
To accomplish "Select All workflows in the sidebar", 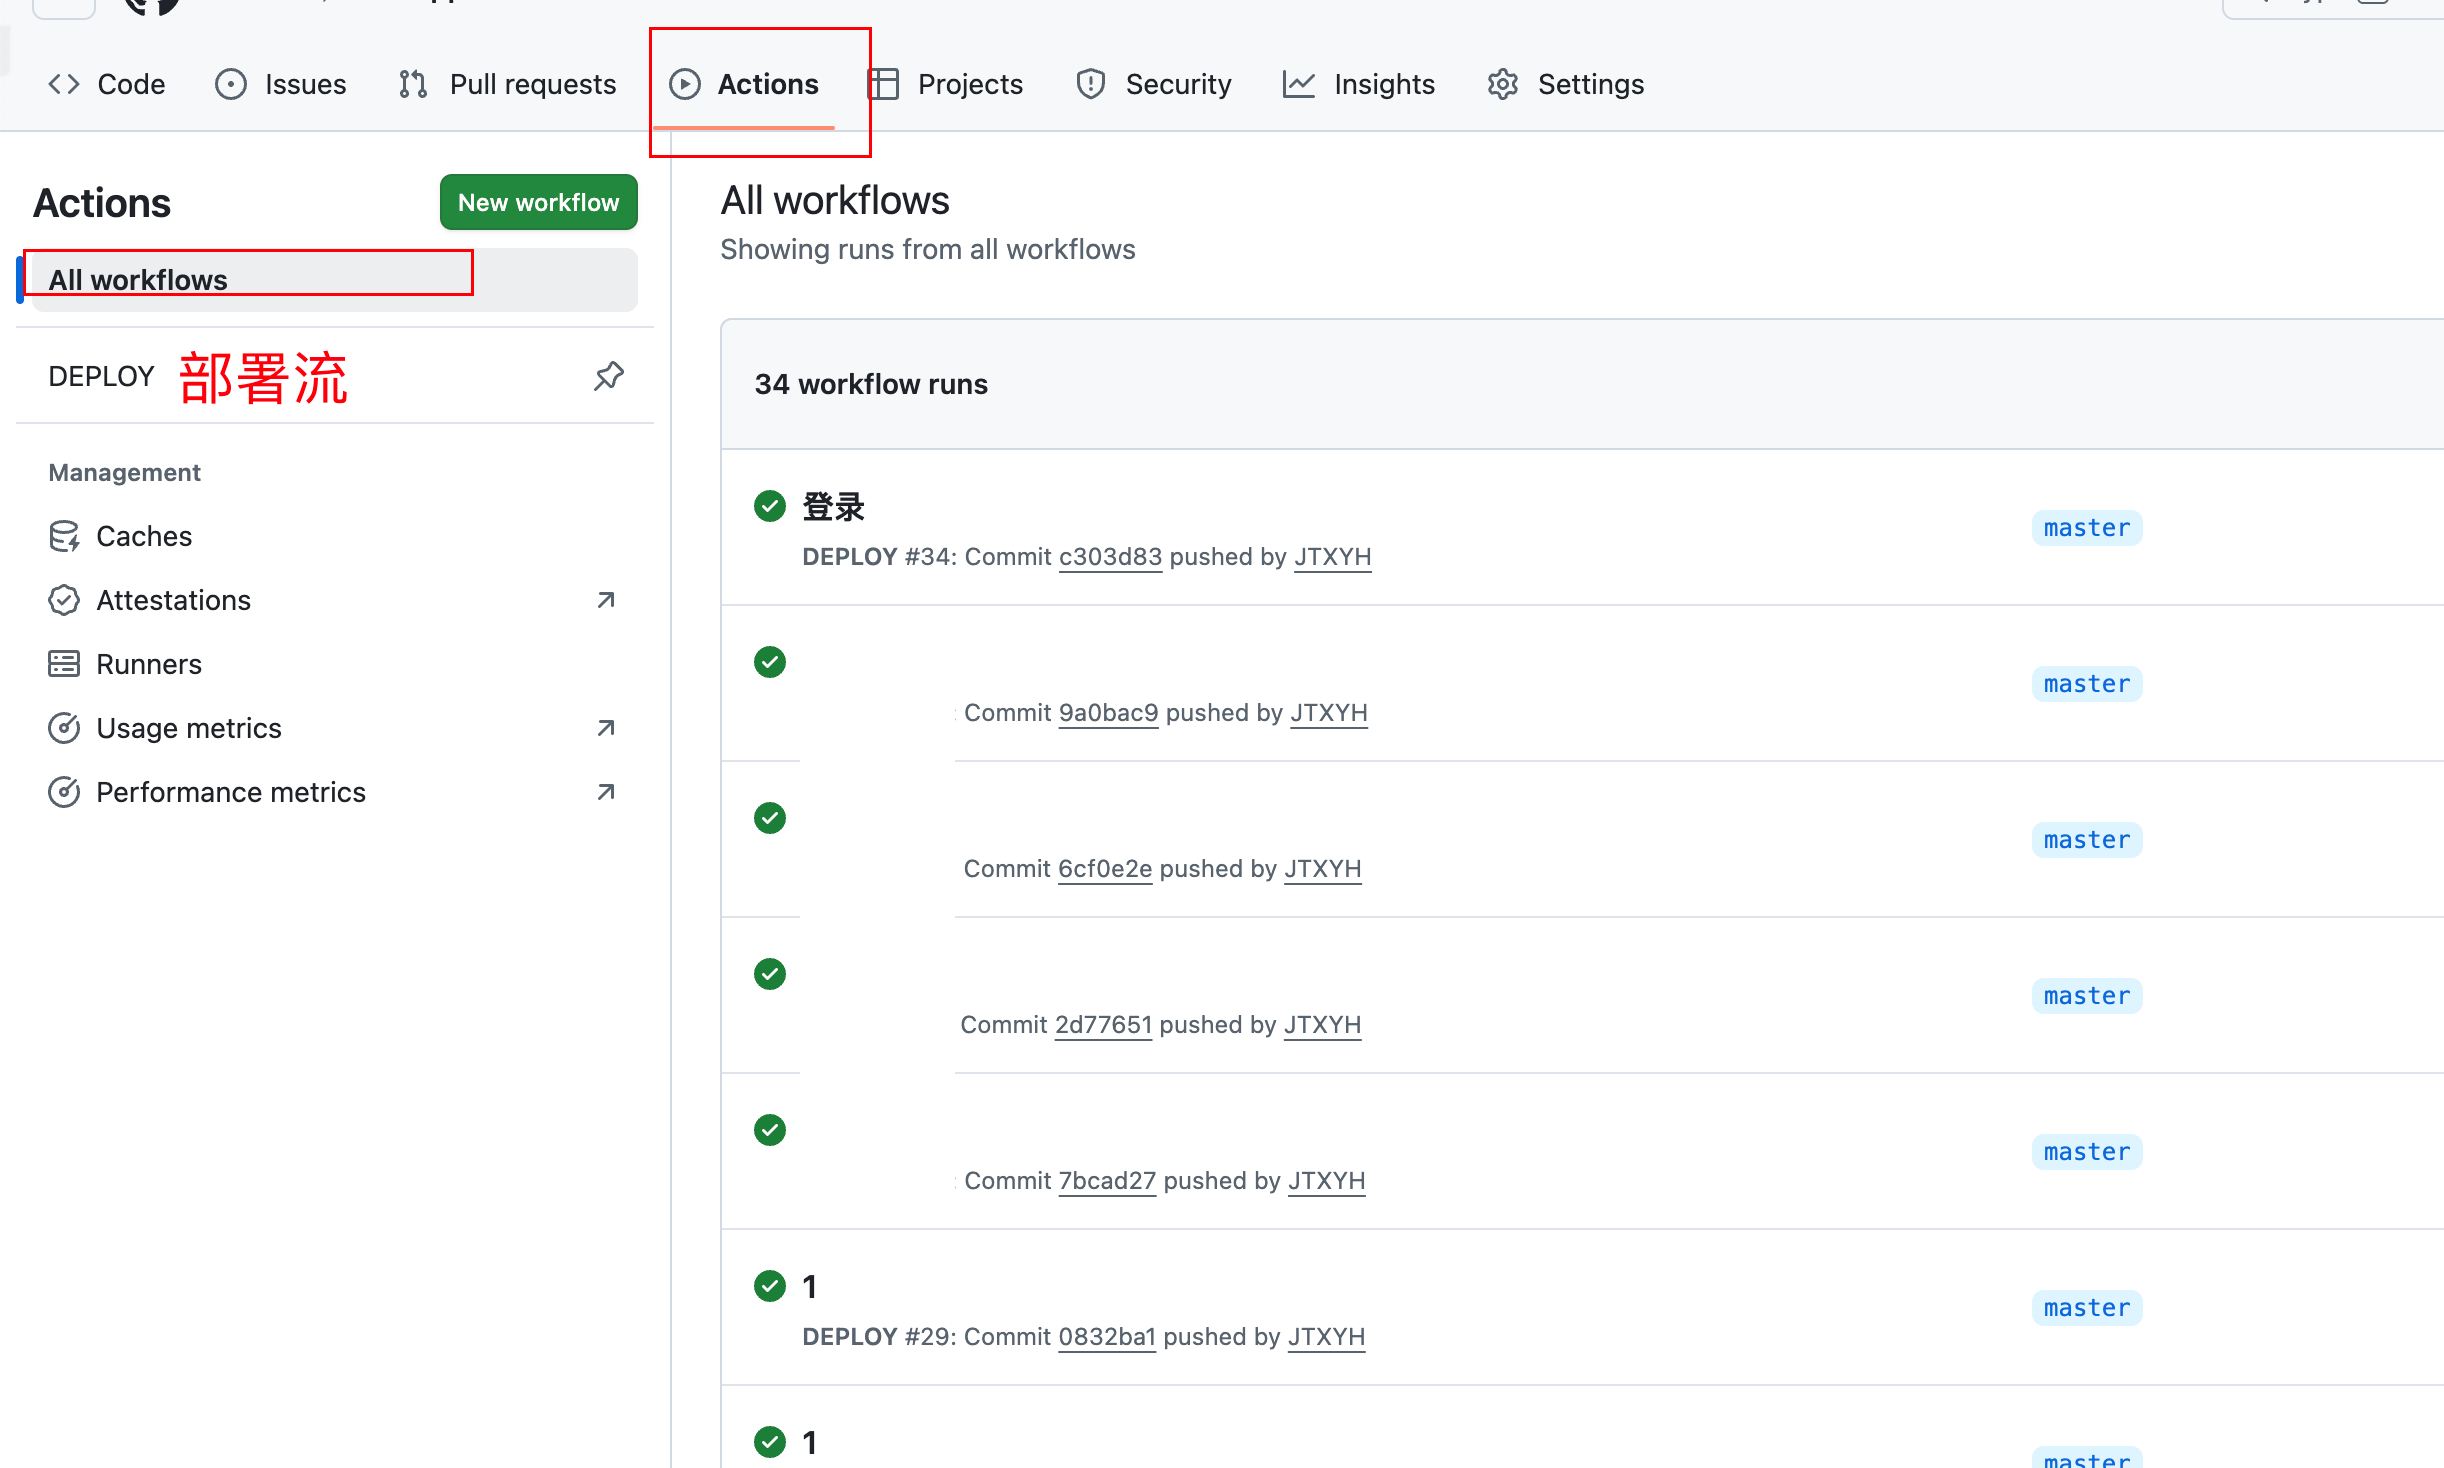I will 138,280.
